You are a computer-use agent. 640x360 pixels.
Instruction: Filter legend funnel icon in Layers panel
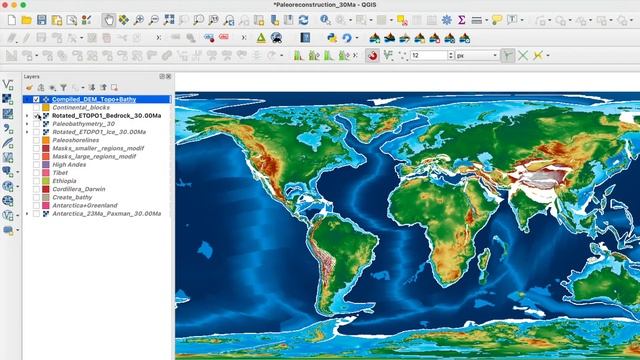64,87
